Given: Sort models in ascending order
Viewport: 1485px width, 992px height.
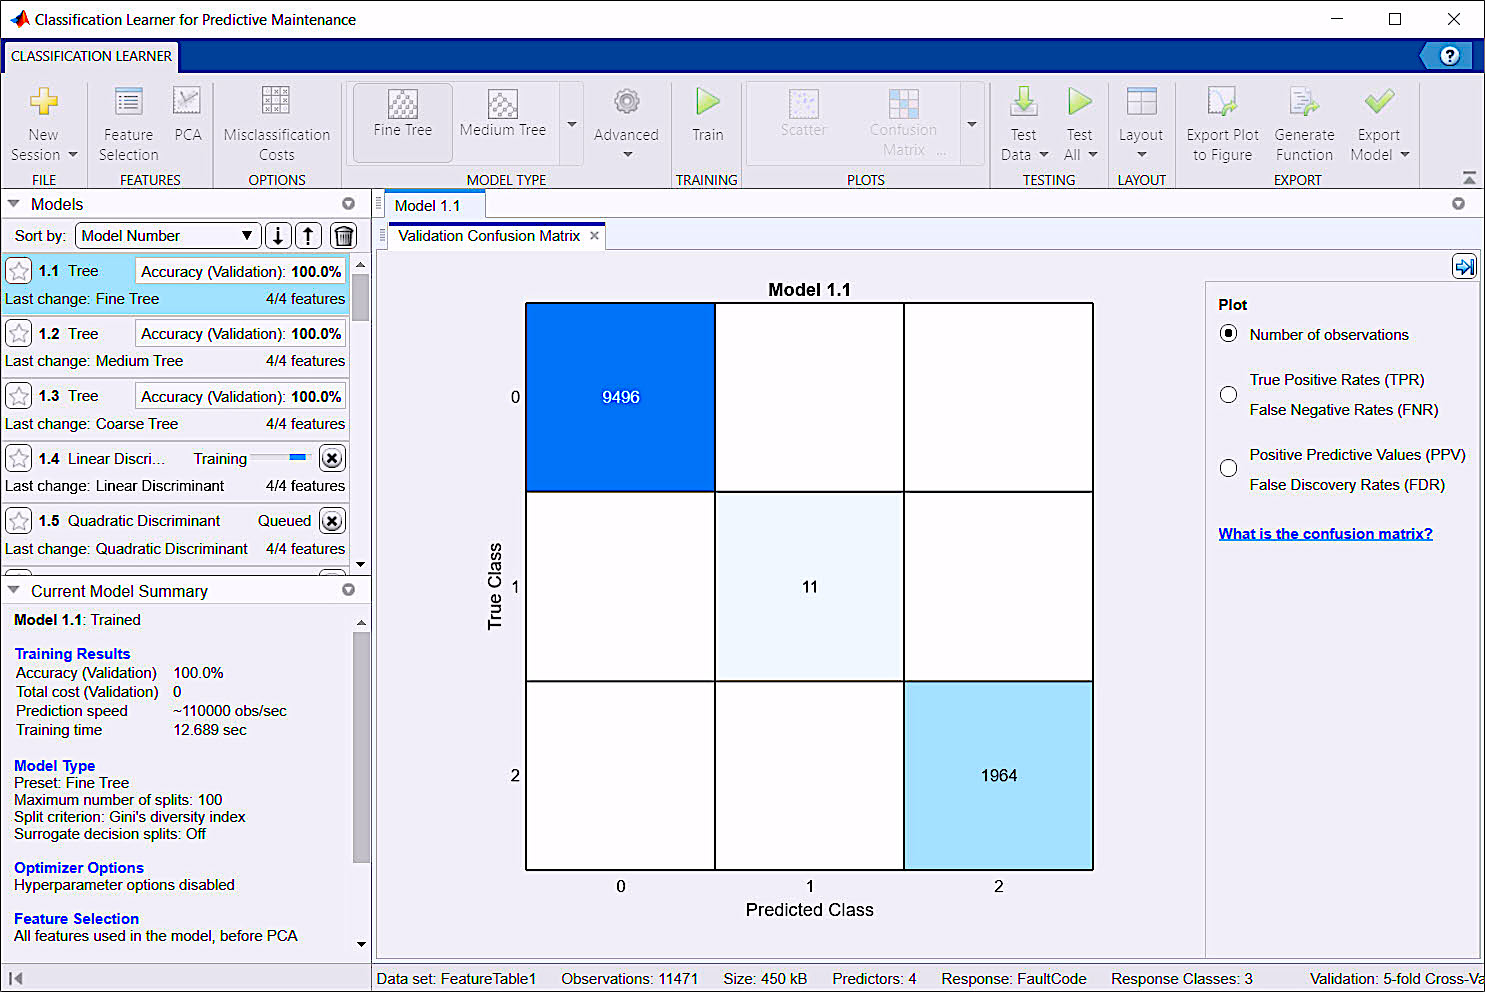Looking at the screenshot, I should (309, 236).
